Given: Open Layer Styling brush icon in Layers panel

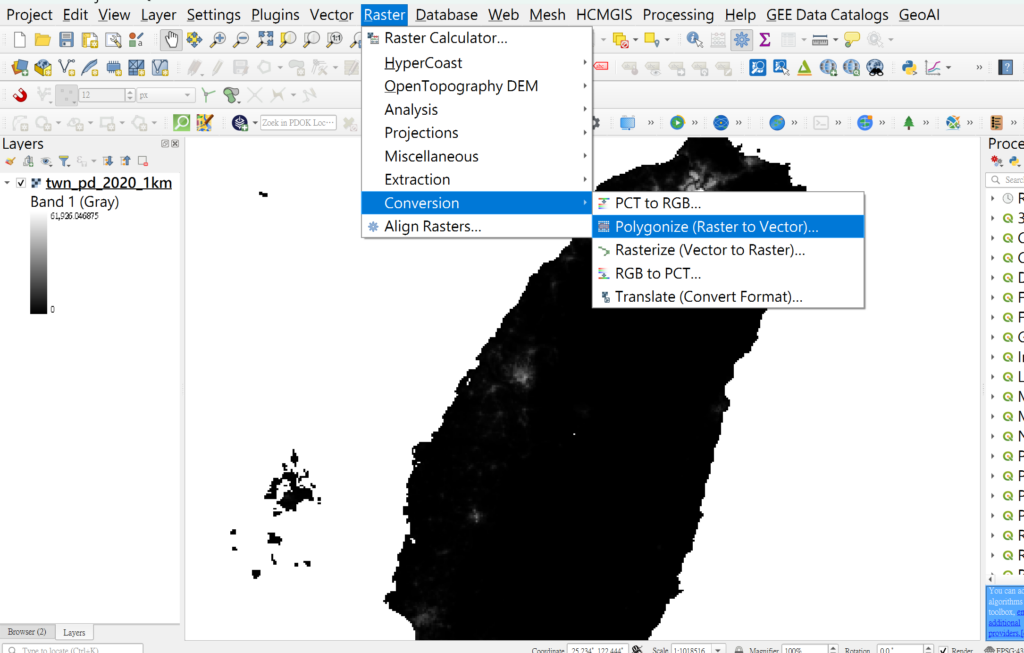Looking at the screenshot, I should click(10, 161).
